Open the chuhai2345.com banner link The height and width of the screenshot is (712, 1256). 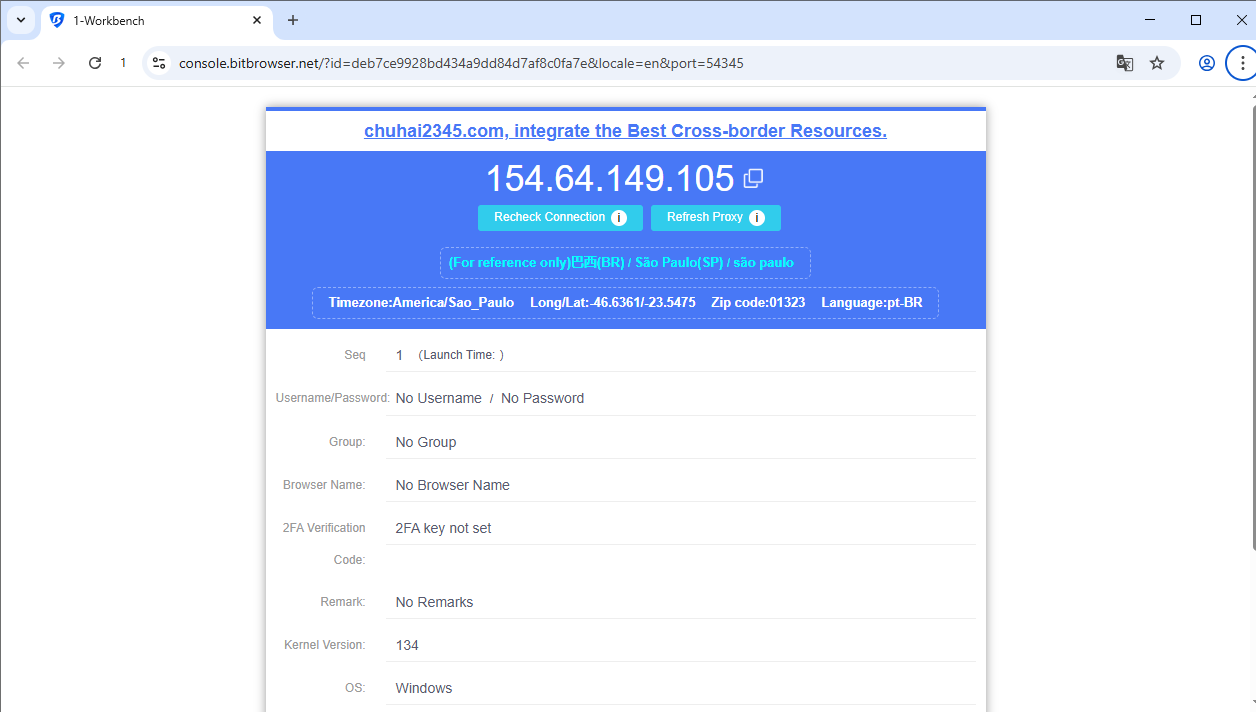(625, 131)
